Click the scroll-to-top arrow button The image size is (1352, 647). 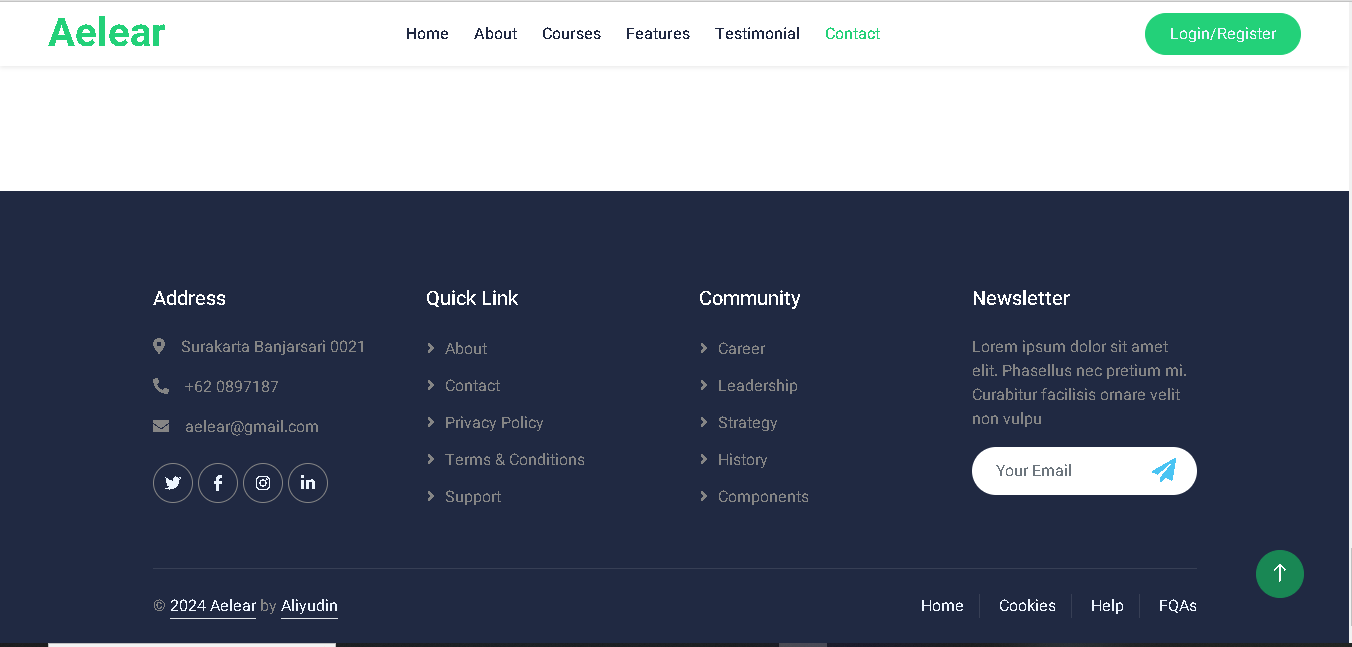[x=1279, y=574]
